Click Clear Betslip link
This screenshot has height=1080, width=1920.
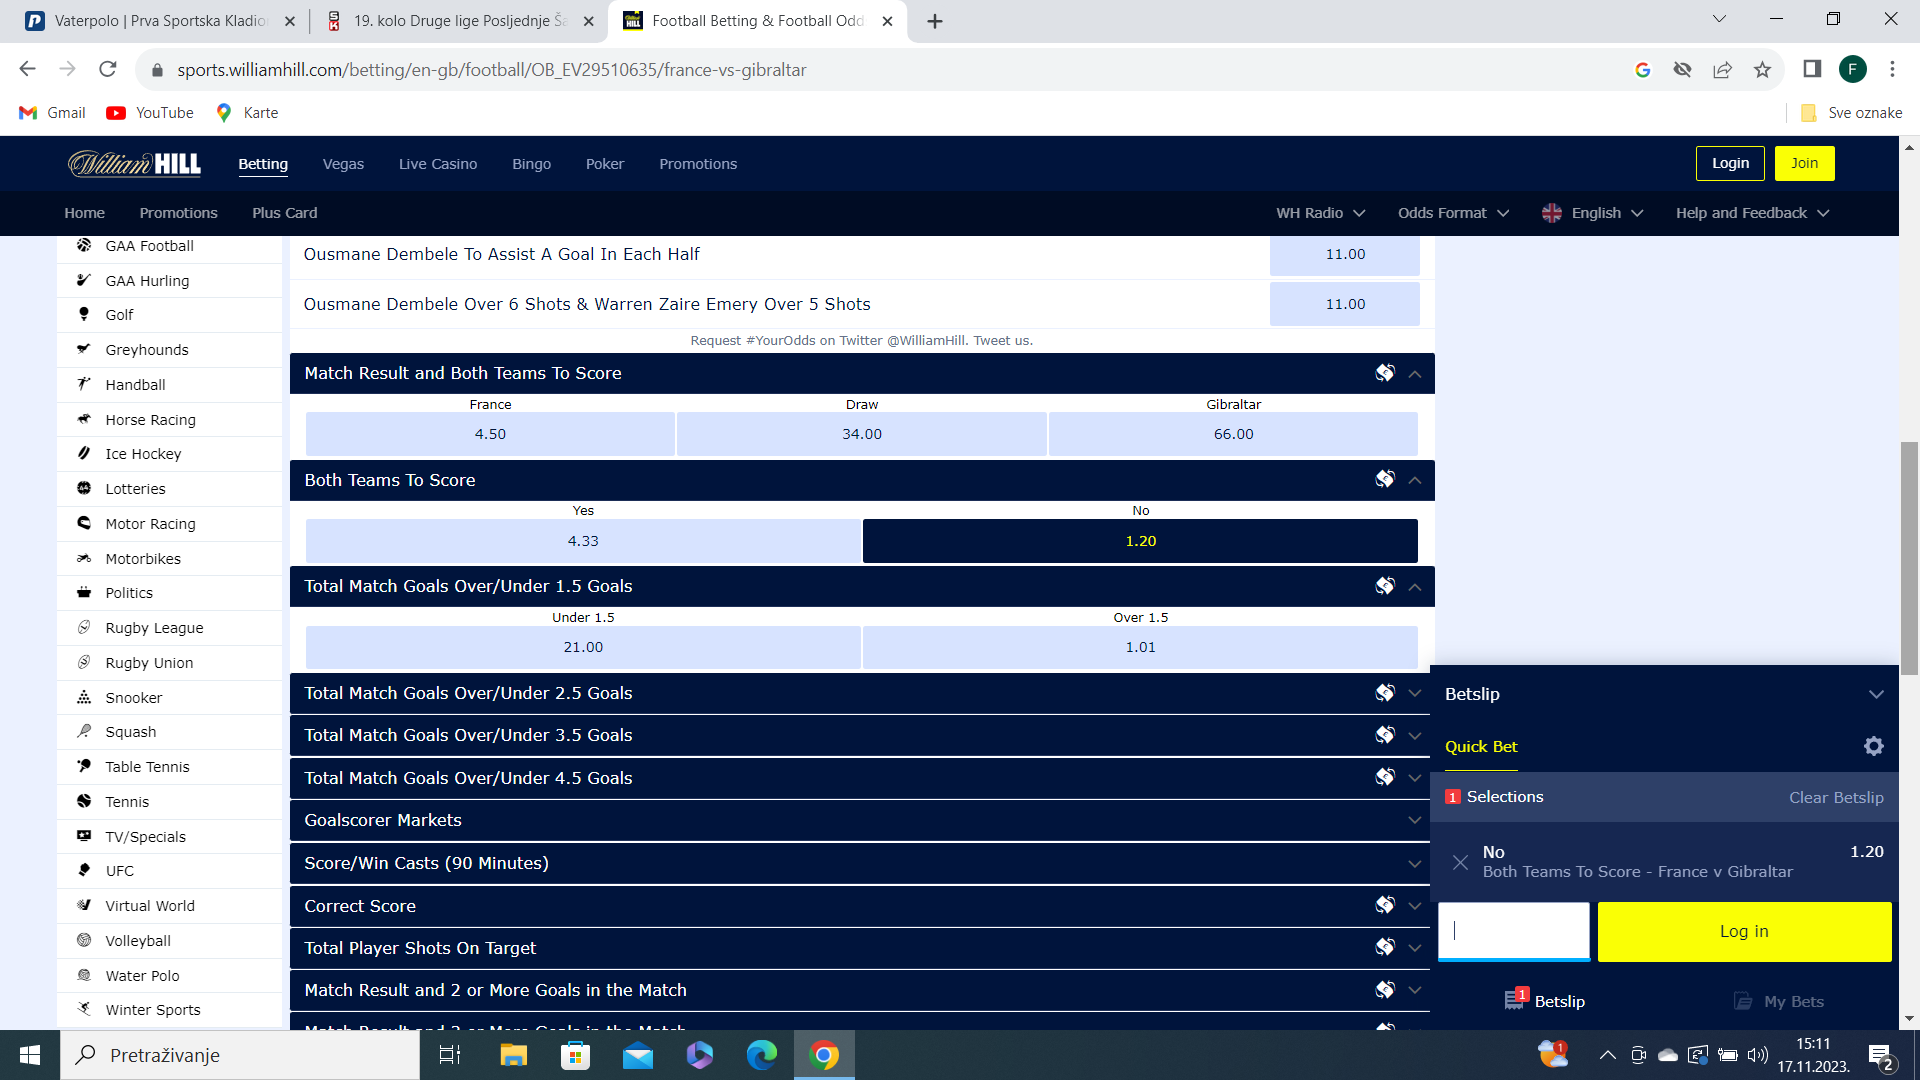tap(1836, 797)
